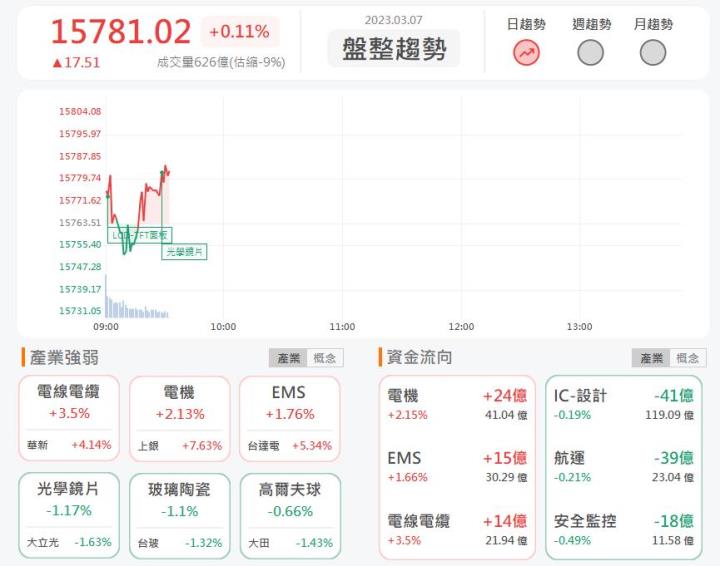
Task: Switch capital flow panel to 概念 view
Action: 687,358
